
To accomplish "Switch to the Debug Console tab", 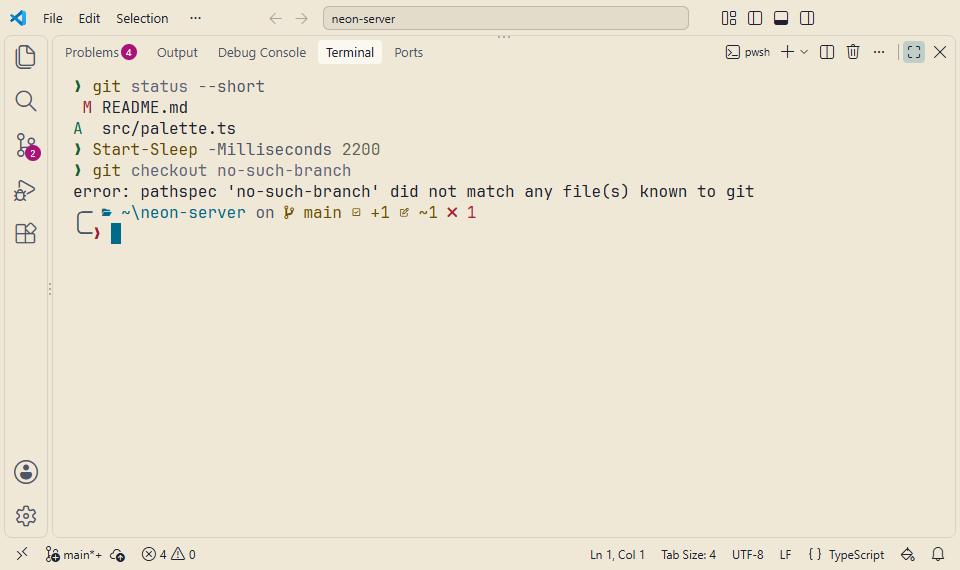I will 261,52.
